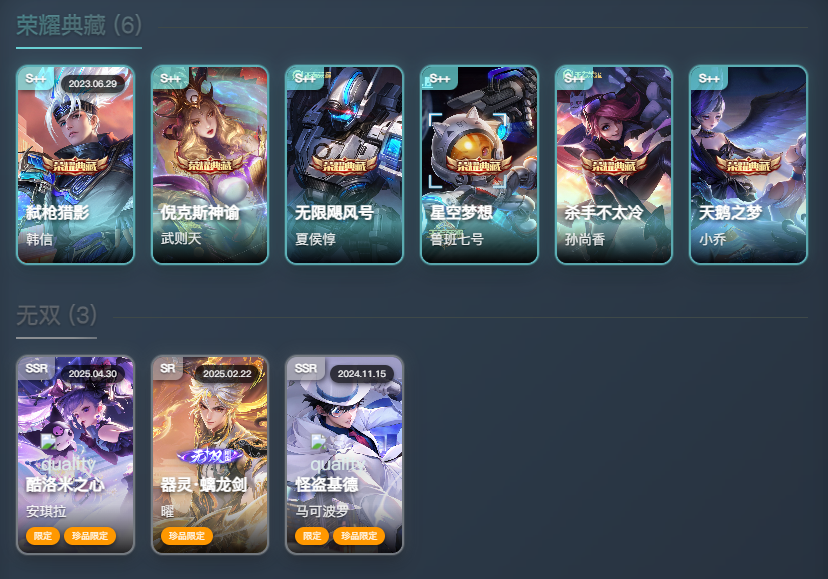This screenshot has height=579, width=828.
Task: Select the 杀手不太冷 孙尚香 skin card
Action: tap(614, 165)
